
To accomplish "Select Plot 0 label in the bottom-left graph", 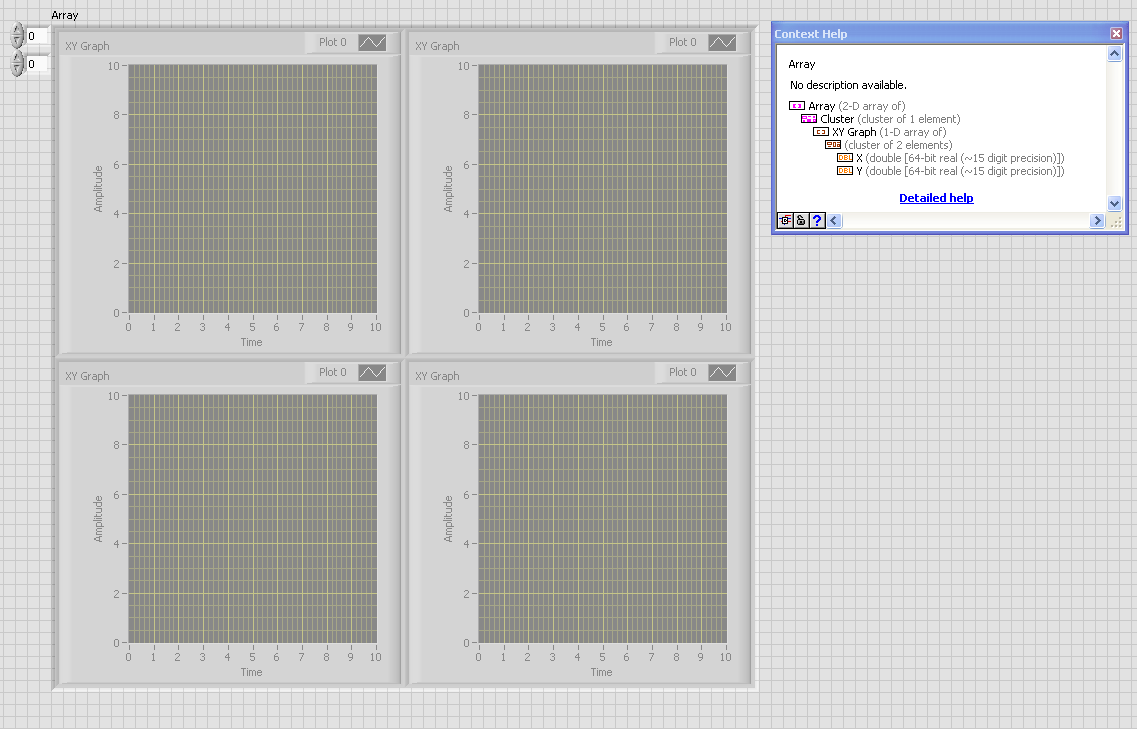I will [x=333, y=372].
